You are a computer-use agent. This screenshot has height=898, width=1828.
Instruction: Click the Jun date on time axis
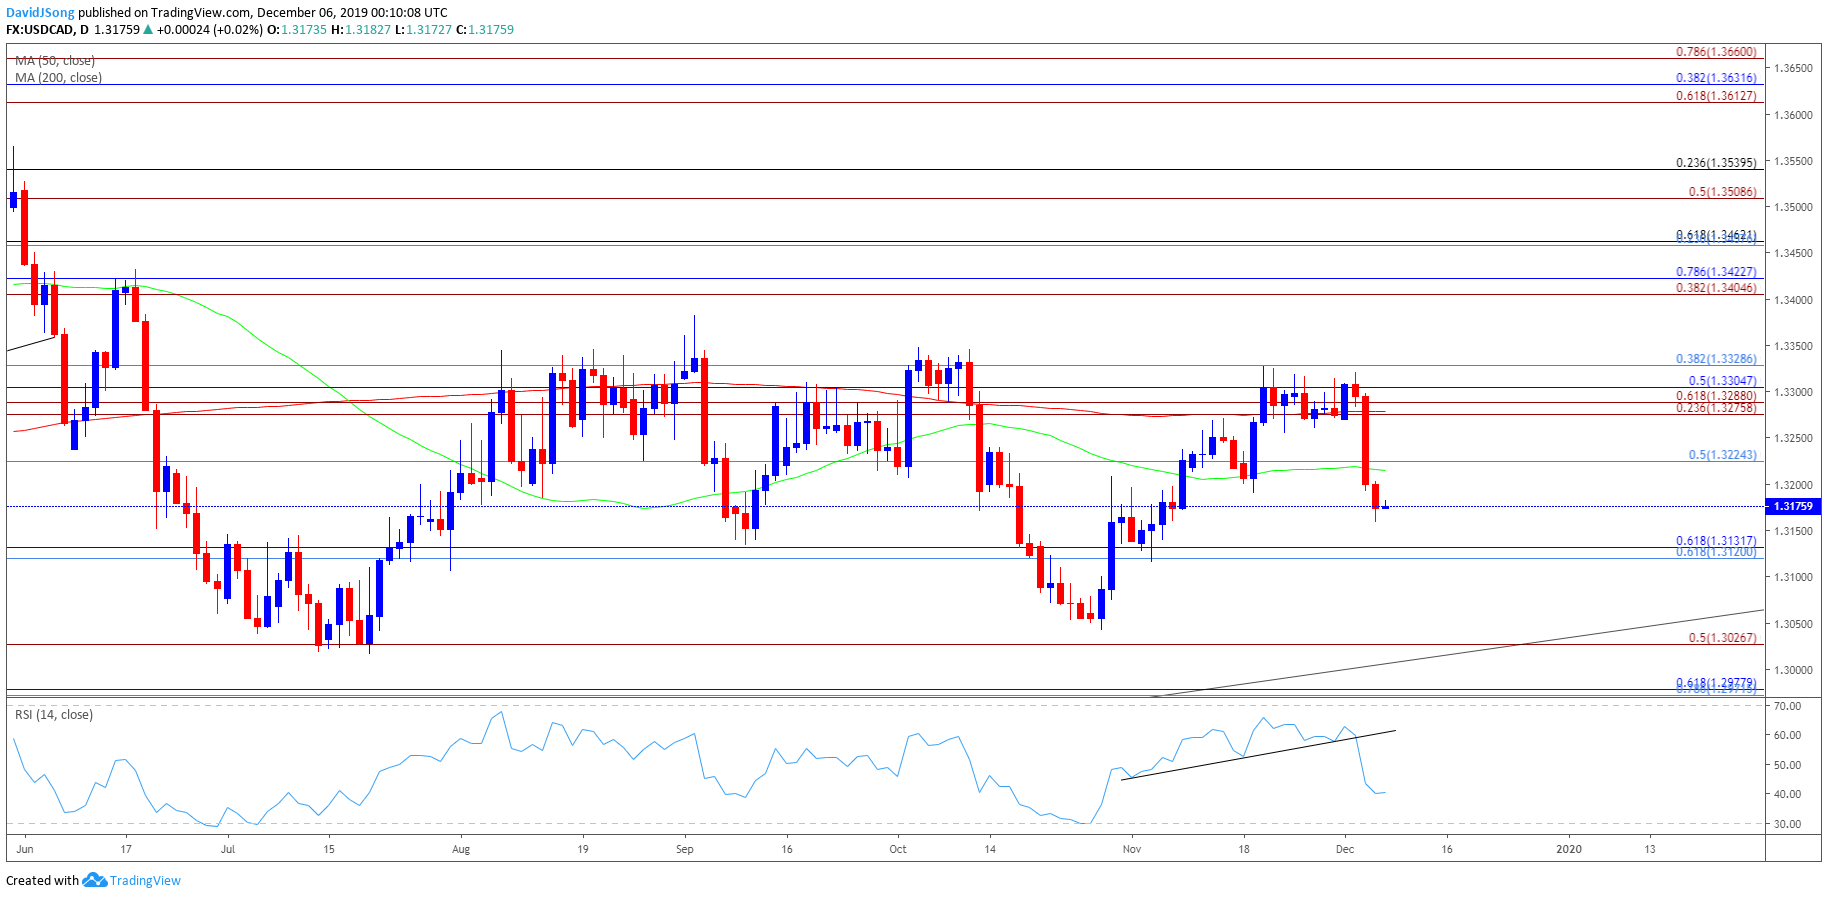click(25, 849)
